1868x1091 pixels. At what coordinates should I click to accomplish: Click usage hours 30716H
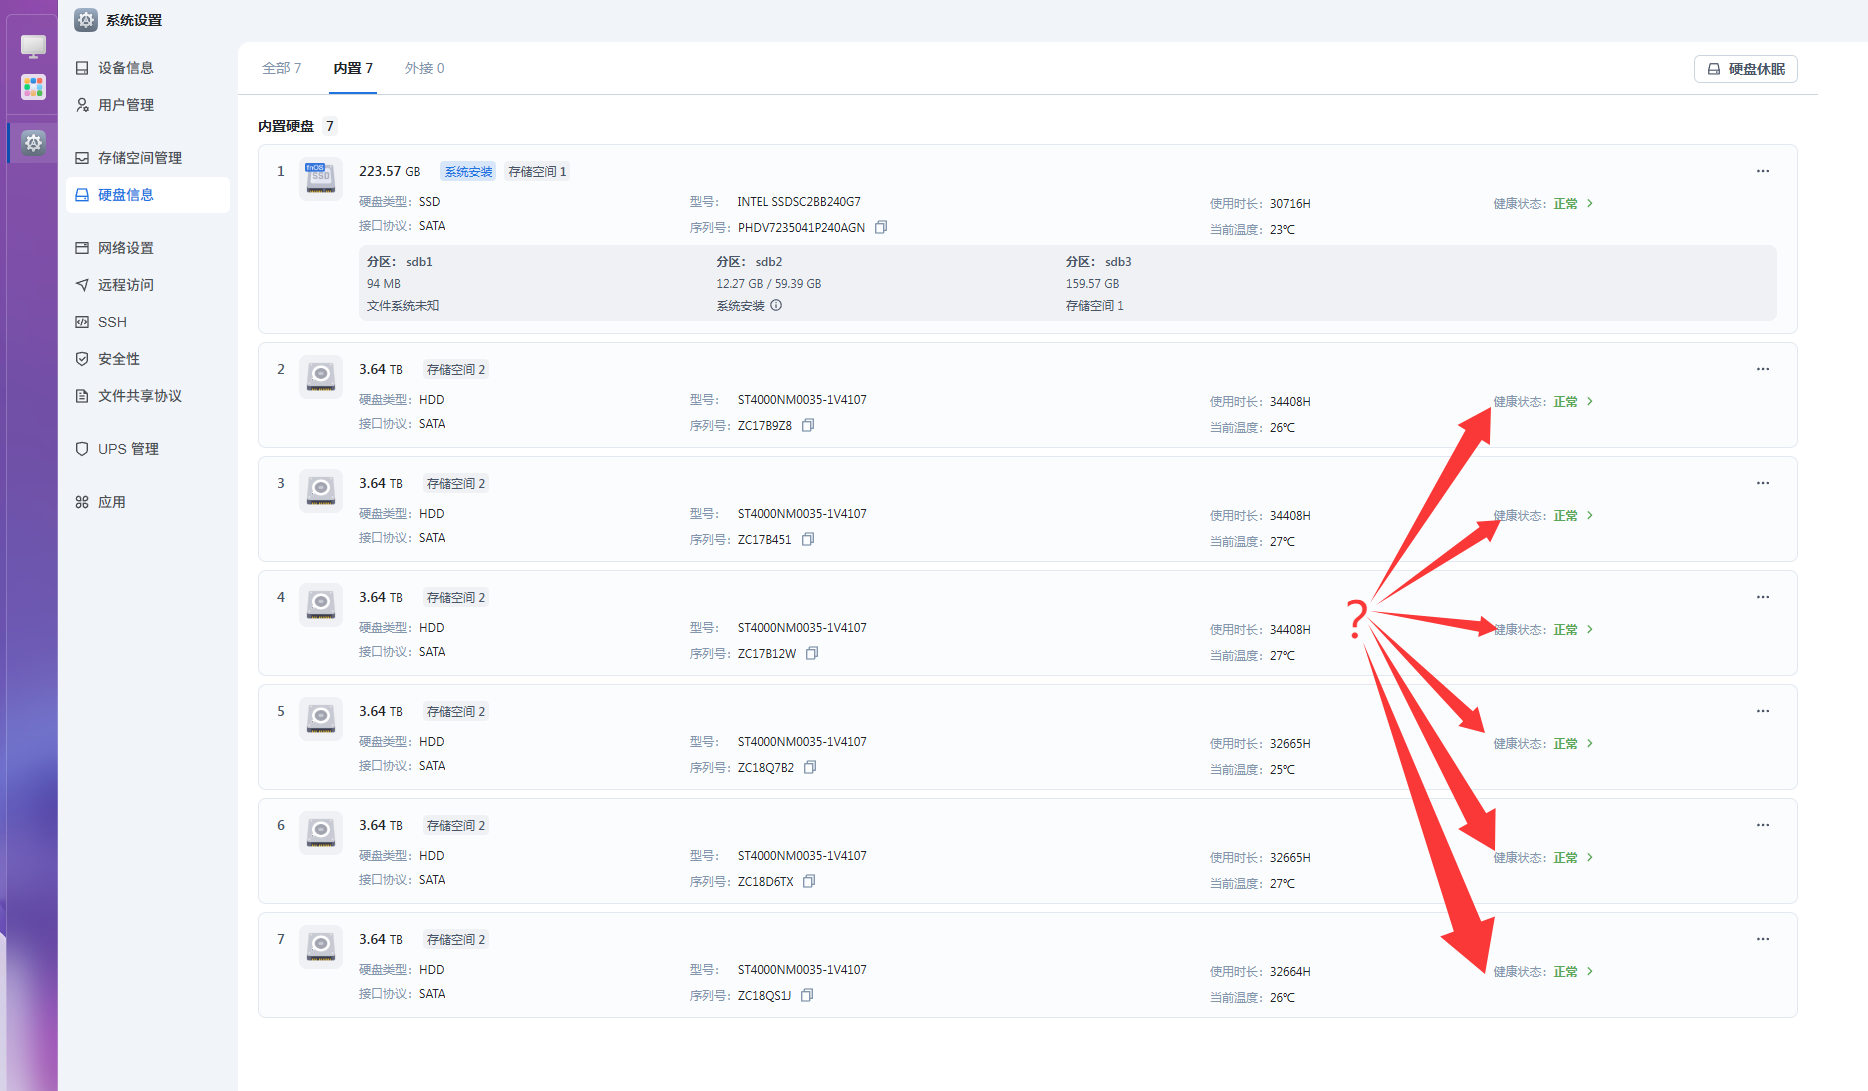coord(1290,204)
